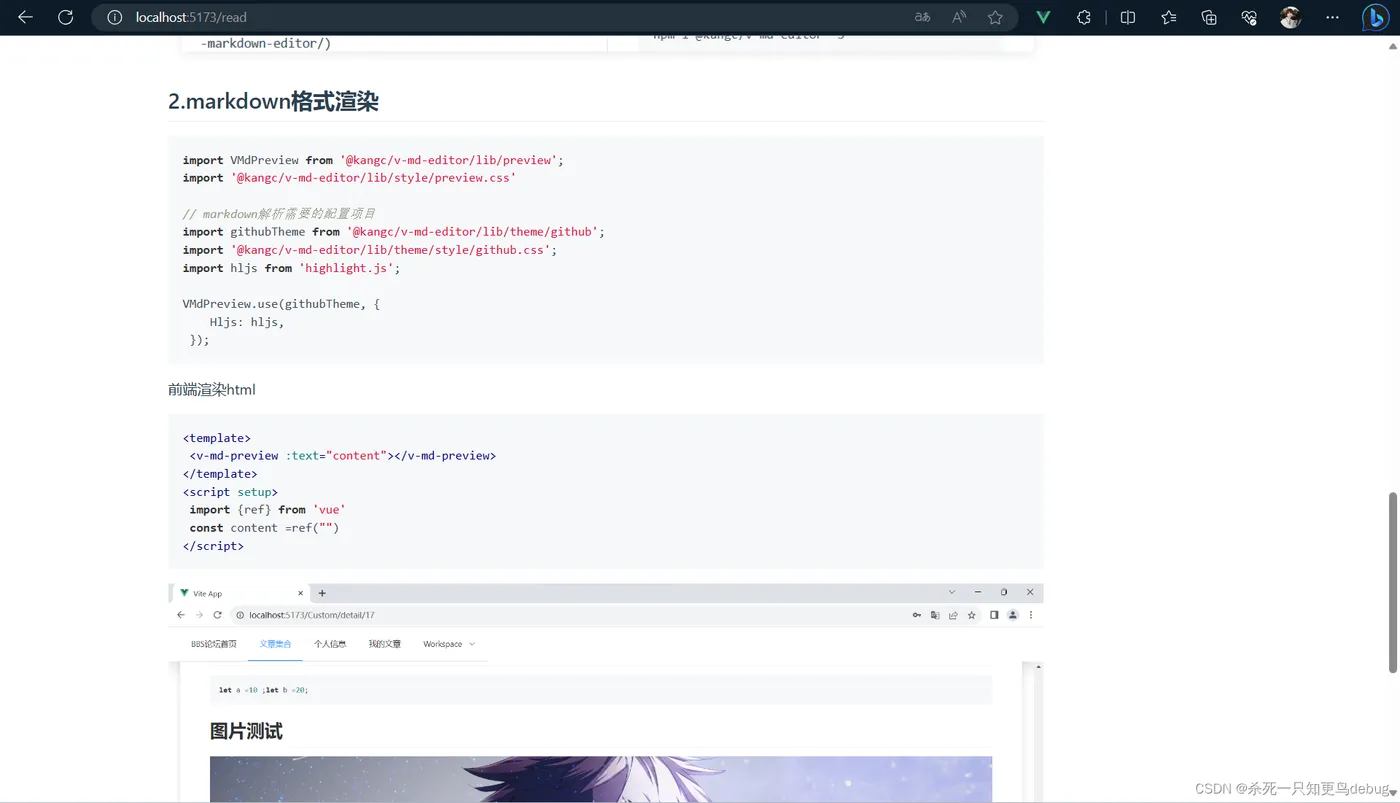1400x803 pixels.
Task: Reload the localhost:5173/read page
Action: click(x=66, y=17)
